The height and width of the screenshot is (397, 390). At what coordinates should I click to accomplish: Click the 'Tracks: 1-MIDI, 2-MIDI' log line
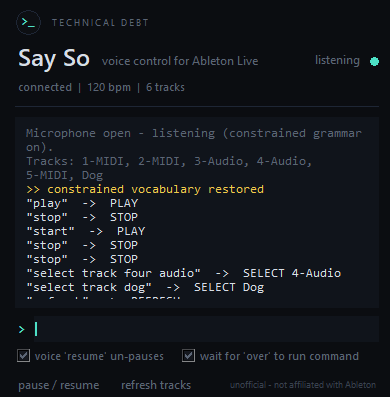[x=169, y=168]
